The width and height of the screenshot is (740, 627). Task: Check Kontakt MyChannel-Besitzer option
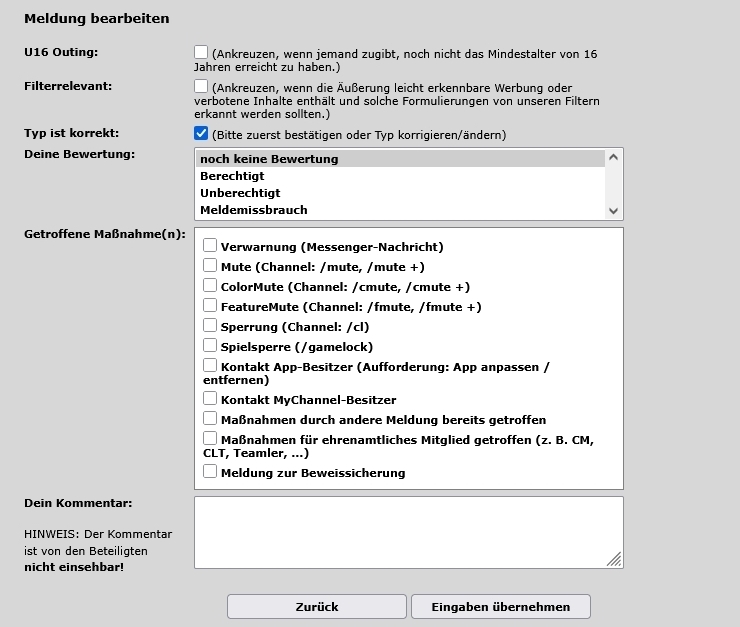point(210,398)
